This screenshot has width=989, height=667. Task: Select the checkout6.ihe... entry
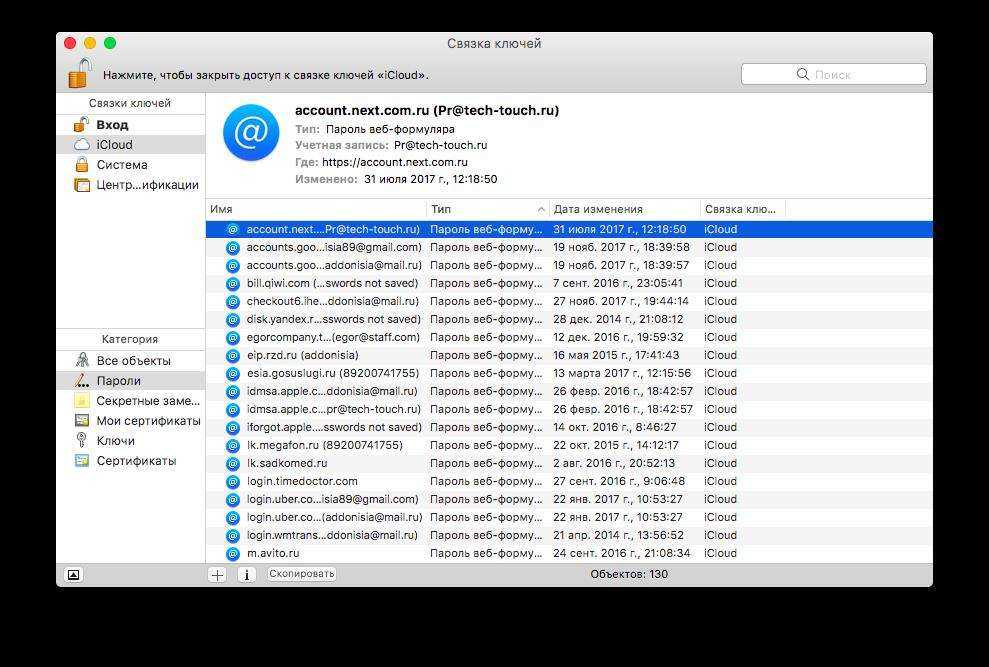[569, 301]
